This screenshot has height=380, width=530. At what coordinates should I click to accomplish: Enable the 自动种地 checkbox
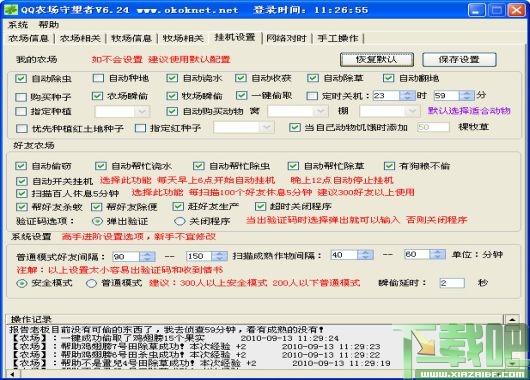pyautogui.click(x=98, y=78)
